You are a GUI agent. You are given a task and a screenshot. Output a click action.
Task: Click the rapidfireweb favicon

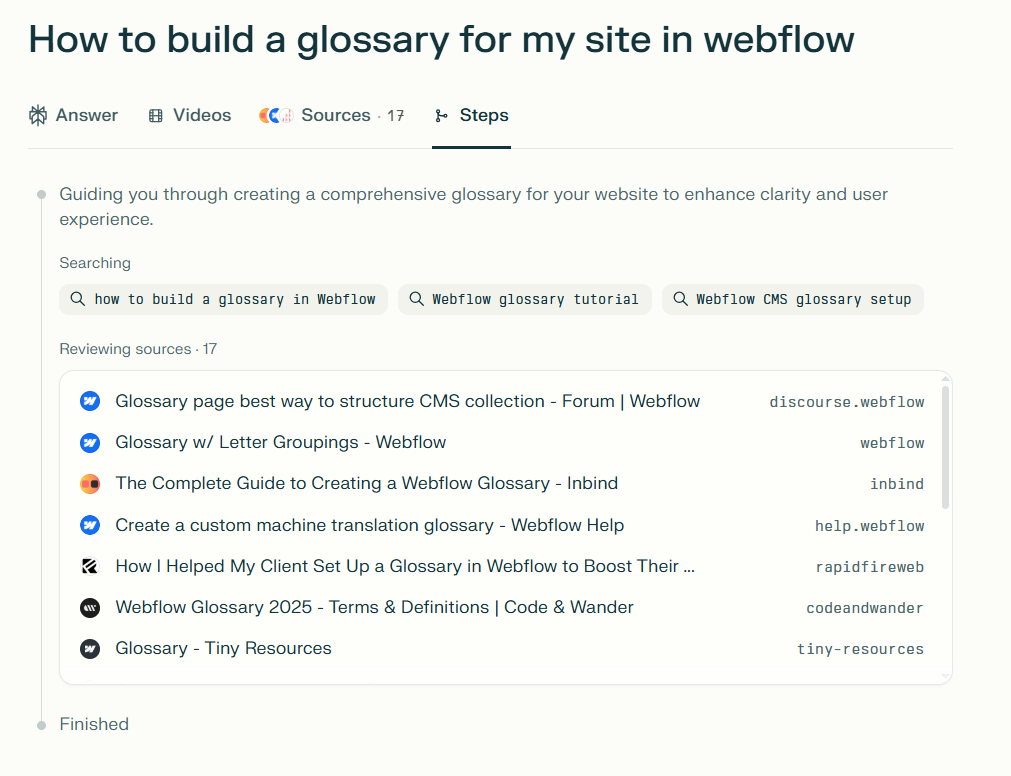pyautogui.click(x=90, y=566)
